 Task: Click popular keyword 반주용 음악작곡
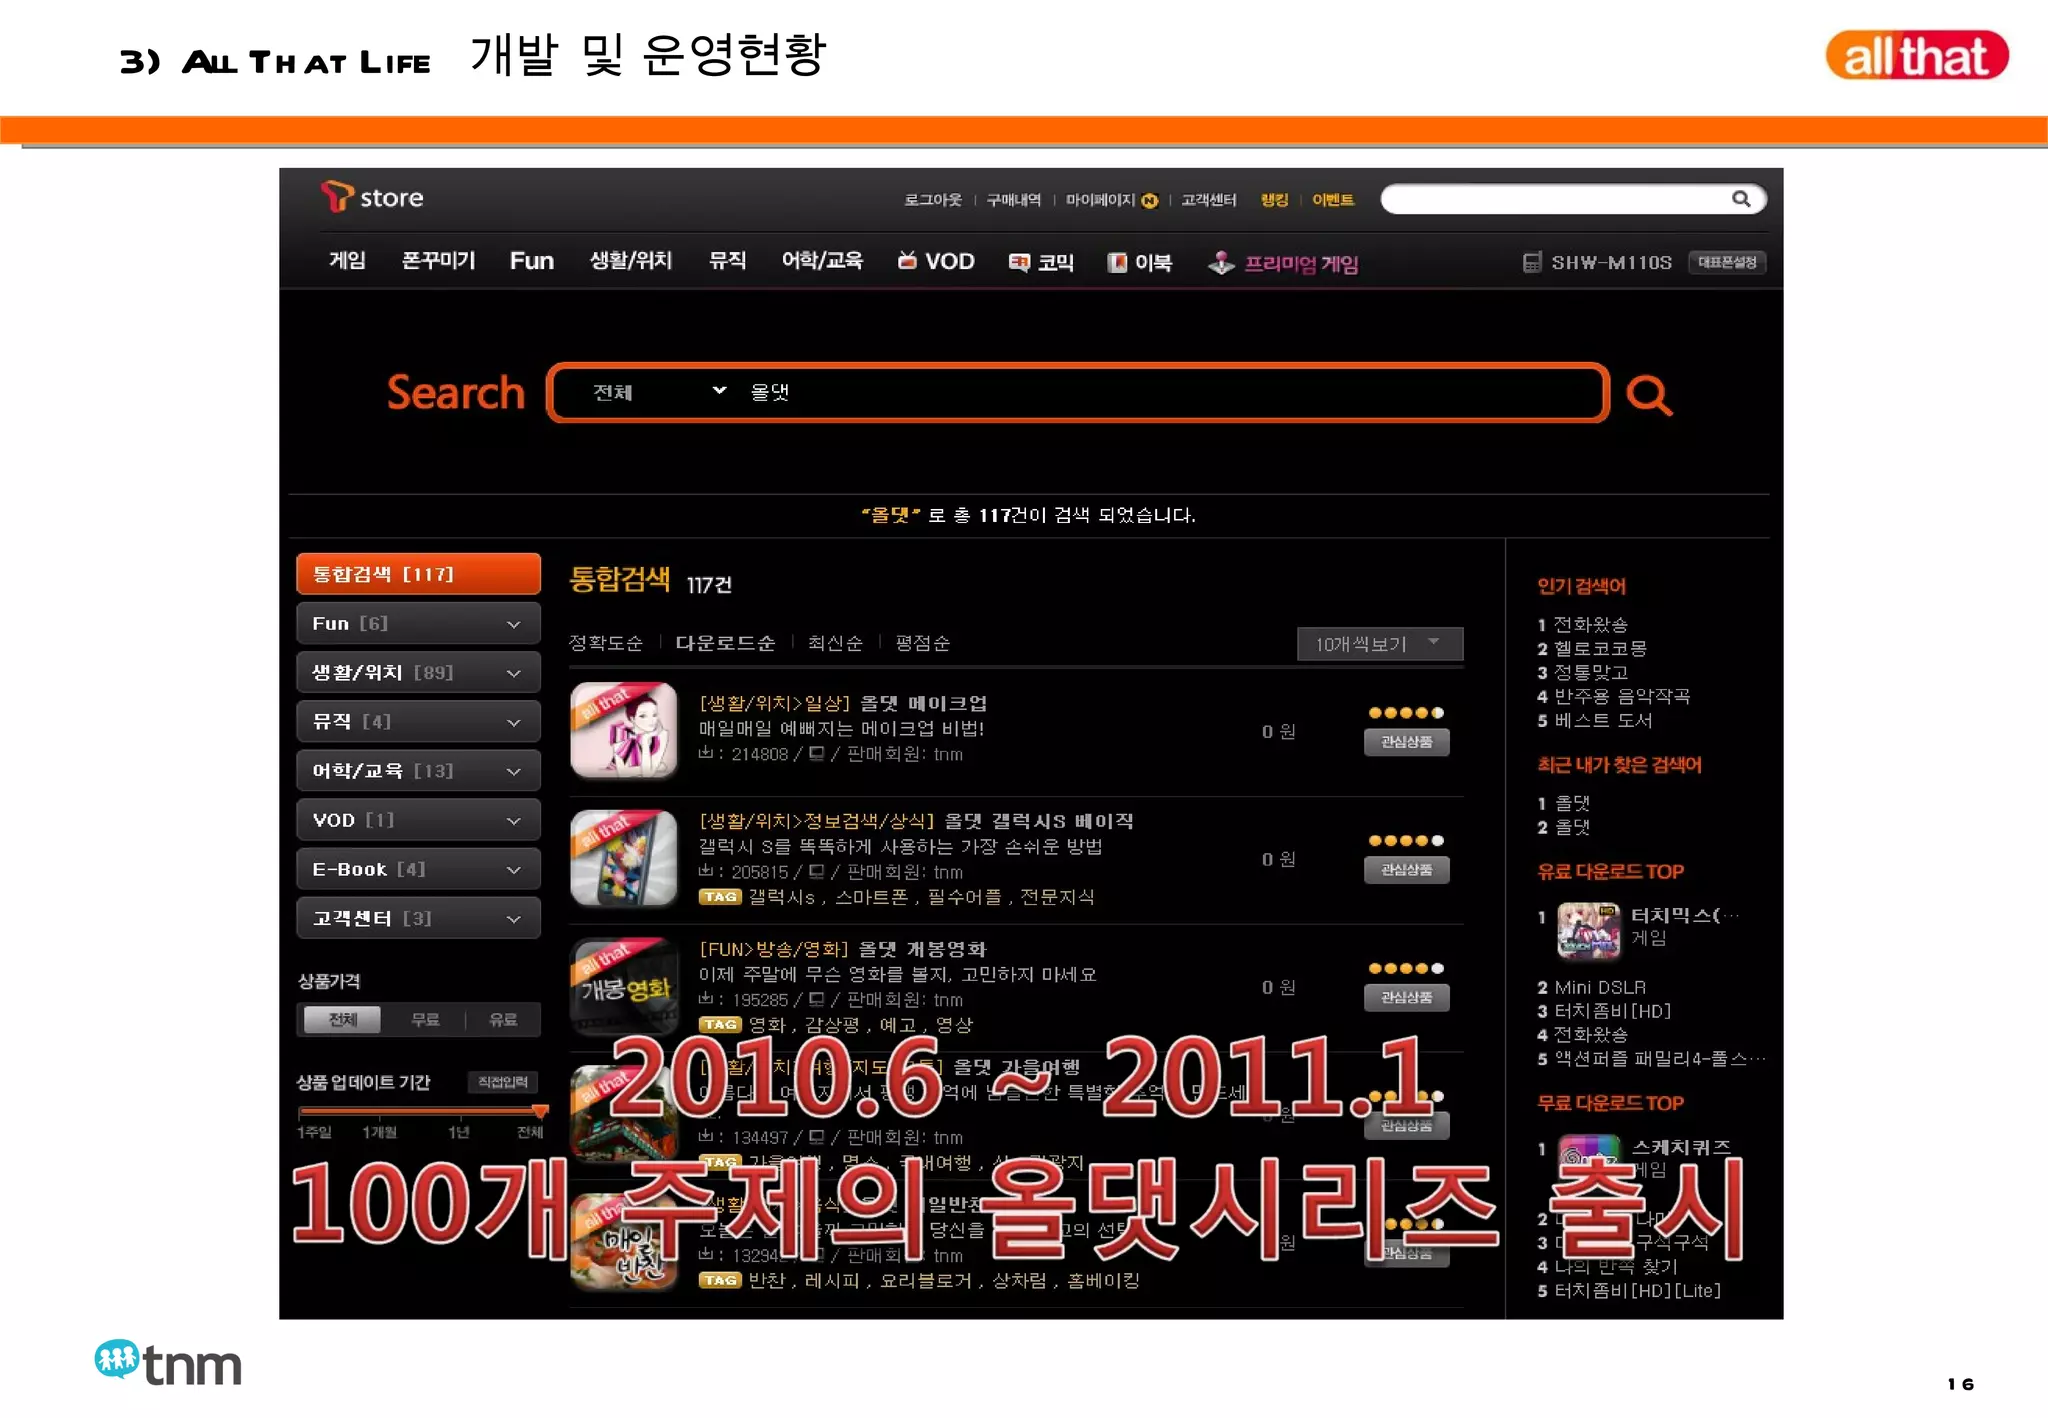(1621, 696)
